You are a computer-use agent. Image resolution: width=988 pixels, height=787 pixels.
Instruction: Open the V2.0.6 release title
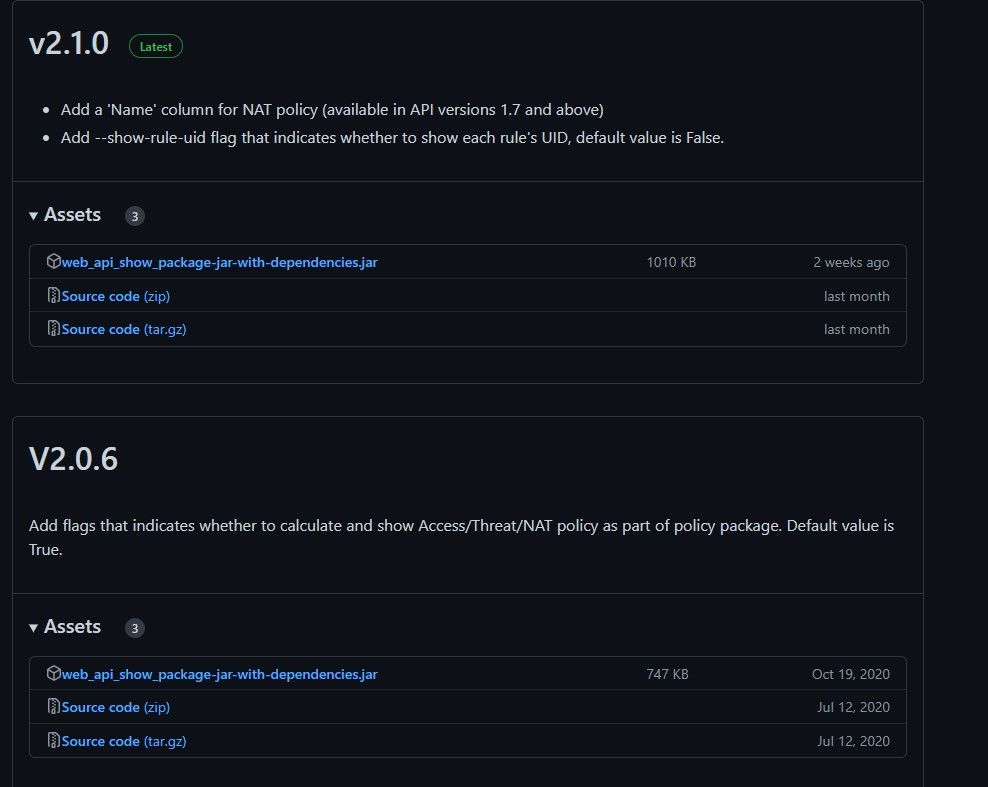tap(74, 459)
